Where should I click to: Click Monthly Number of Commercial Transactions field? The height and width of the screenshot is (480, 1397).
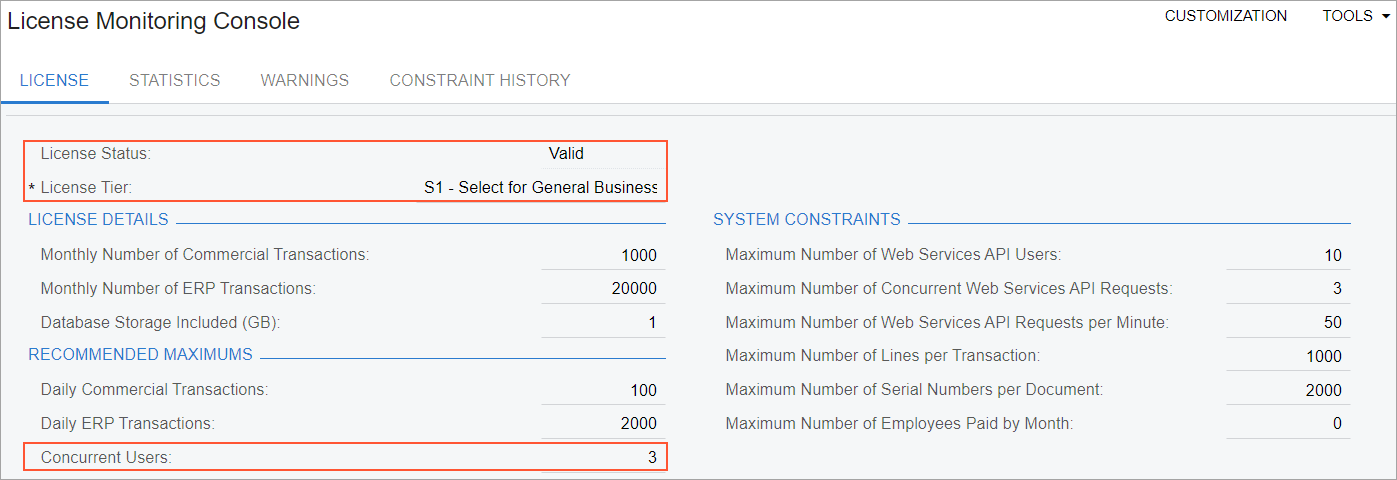(602, 255)
